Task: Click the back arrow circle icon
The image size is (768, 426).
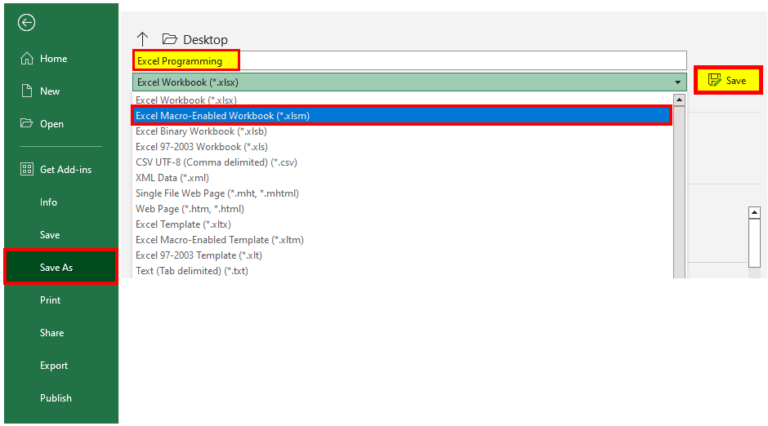Action: click(26, 22)
